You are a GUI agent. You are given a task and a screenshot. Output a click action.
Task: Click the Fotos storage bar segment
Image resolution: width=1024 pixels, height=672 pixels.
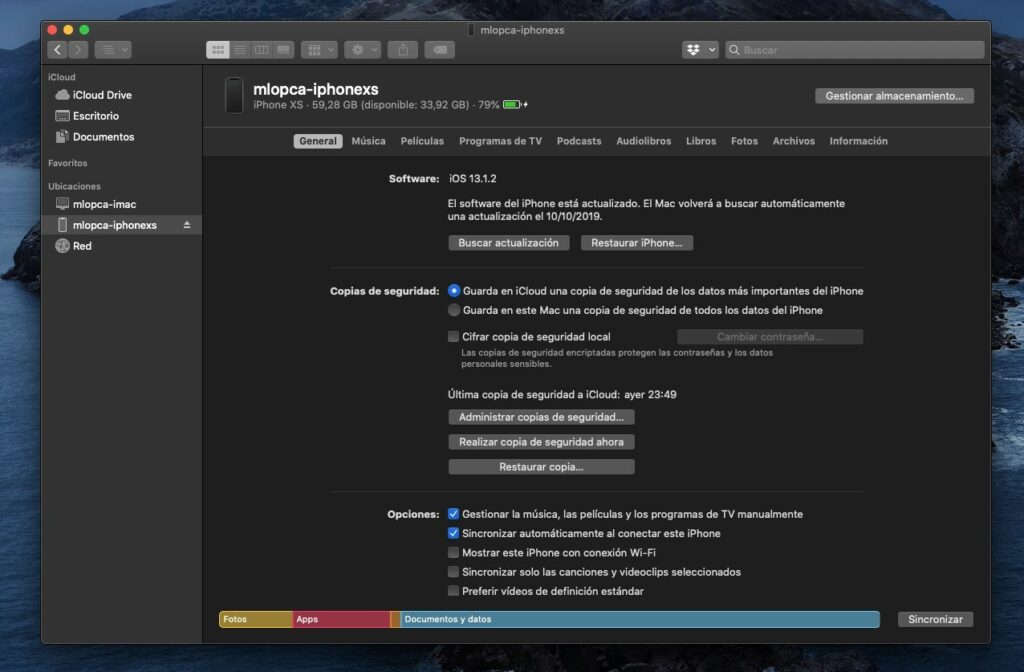coord(256,619)
